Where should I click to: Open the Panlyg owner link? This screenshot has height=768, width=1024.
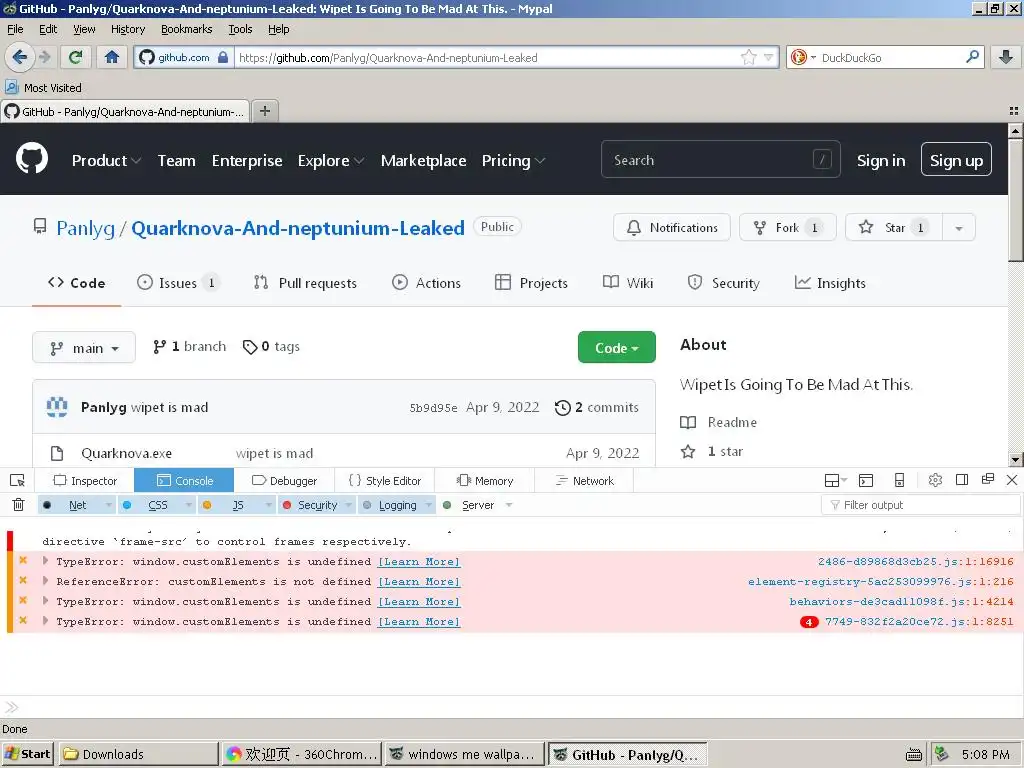85,229
